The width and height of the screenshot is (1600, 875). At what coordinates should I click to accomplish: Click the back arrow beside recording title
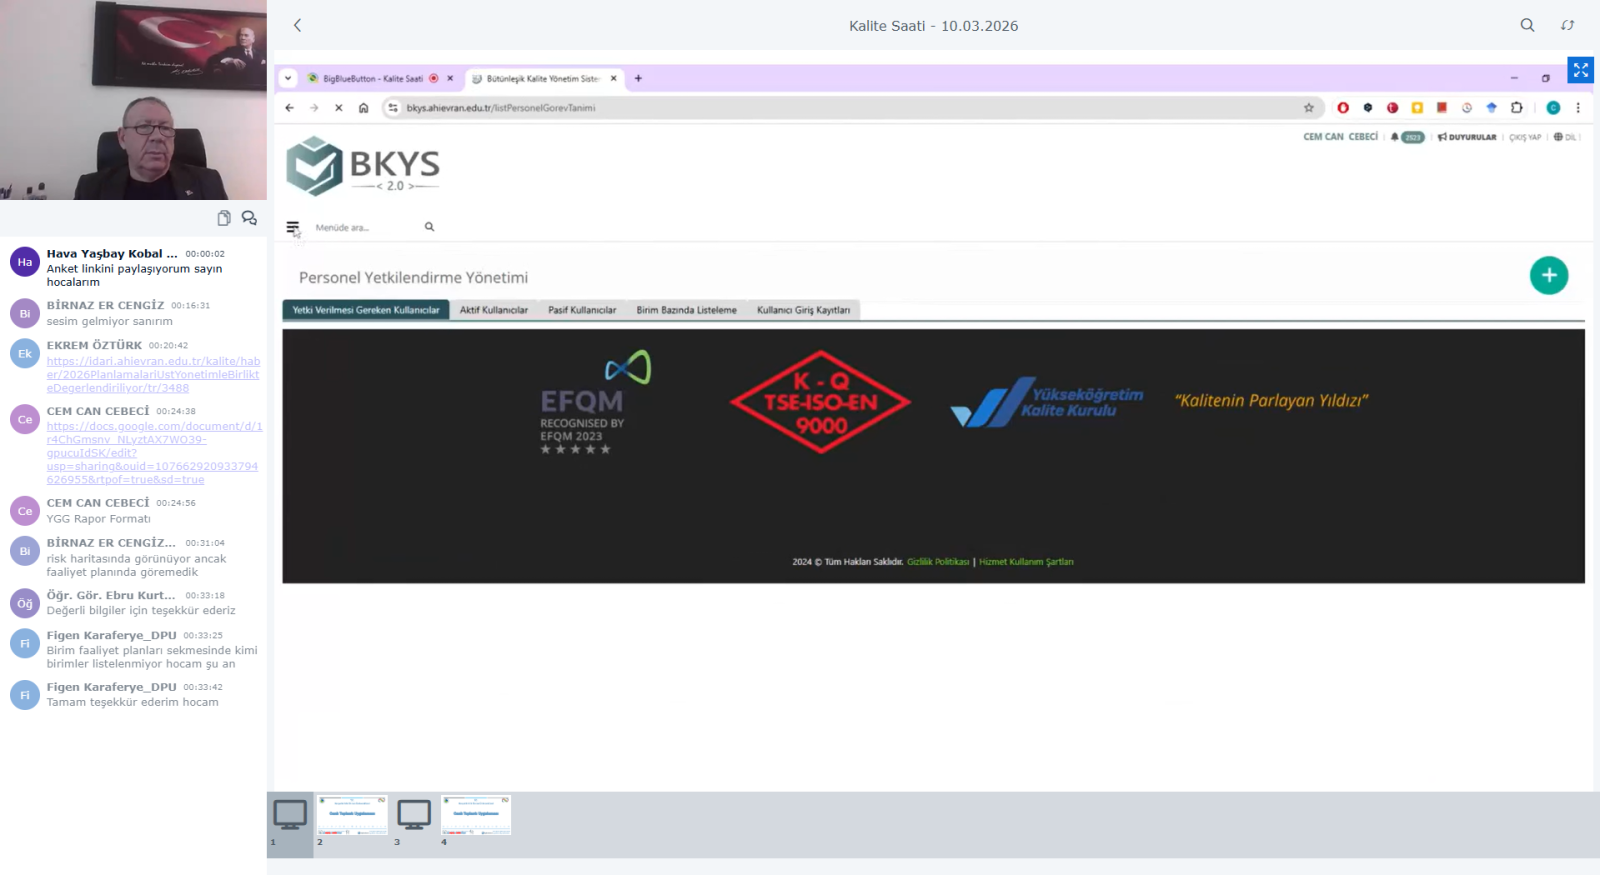click(x=297, y=26)
